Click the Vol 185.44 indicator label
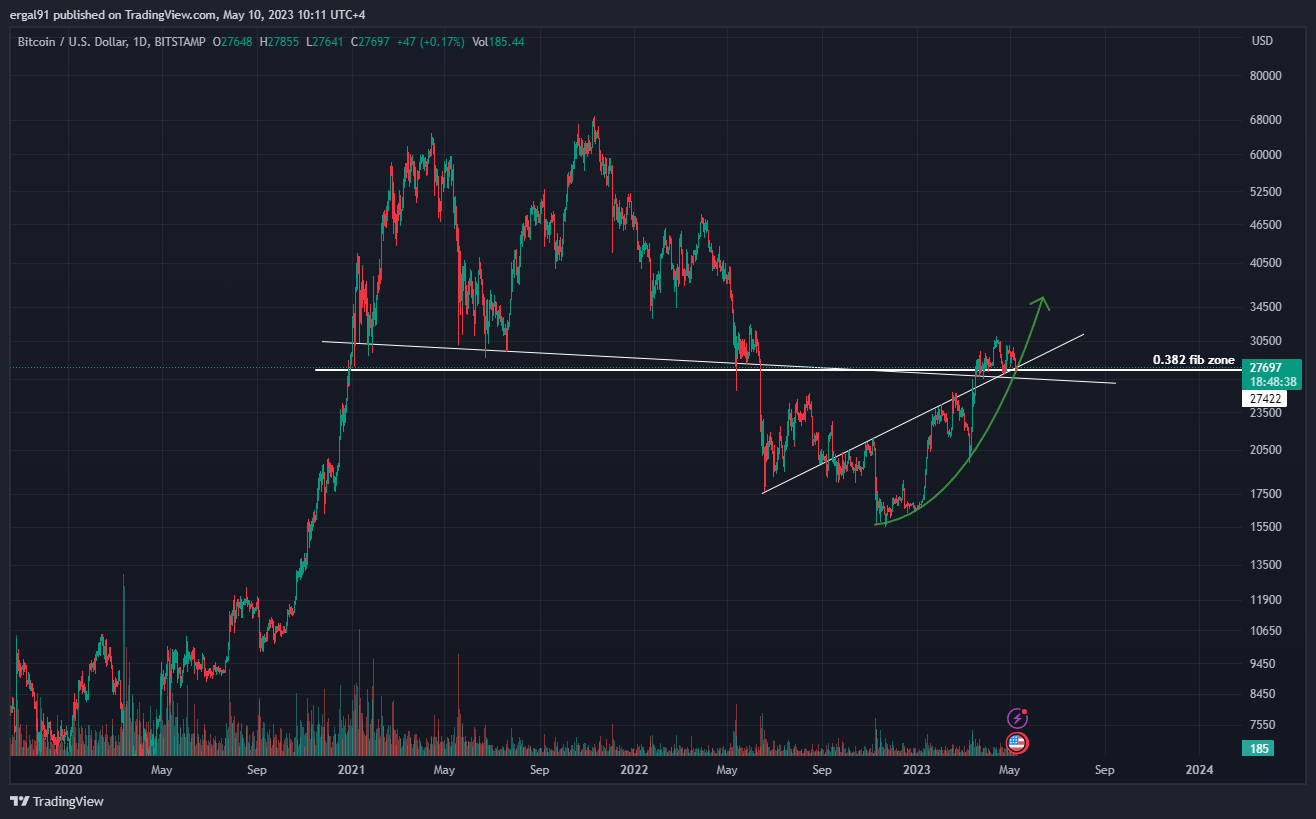1316x819 pixels. click(x=498, y=42)
